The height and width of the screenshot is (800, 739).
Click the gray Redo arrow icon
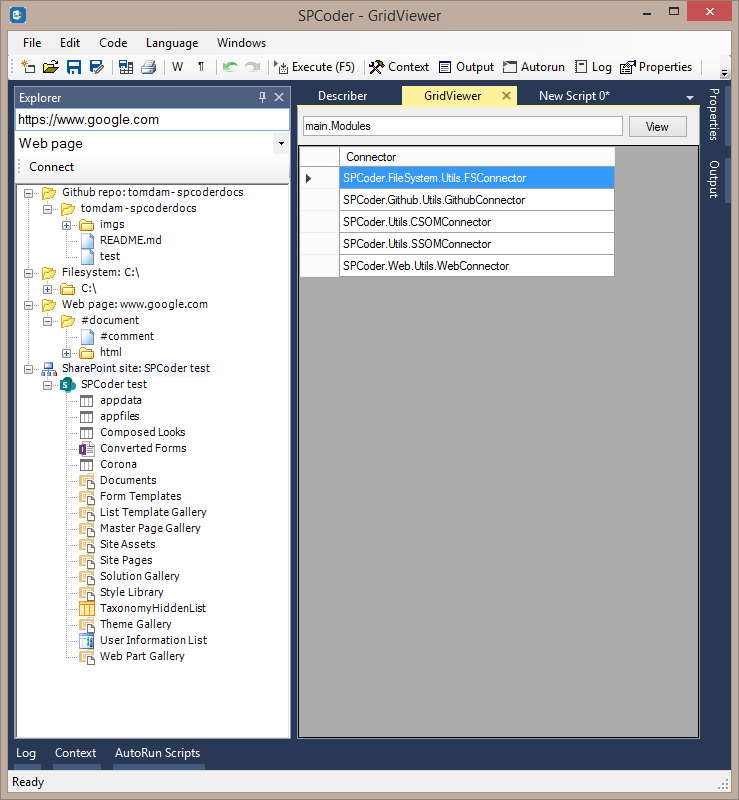(253, 67)
